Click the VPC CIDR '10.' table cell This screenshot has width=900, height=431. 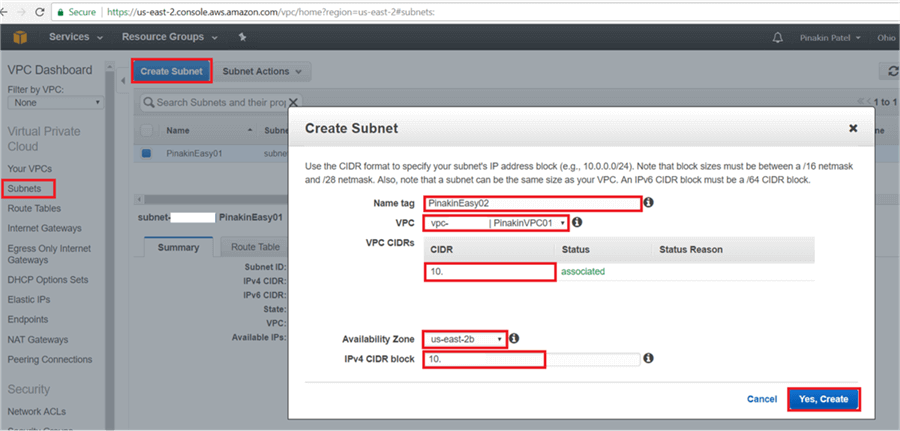point(490,271)
